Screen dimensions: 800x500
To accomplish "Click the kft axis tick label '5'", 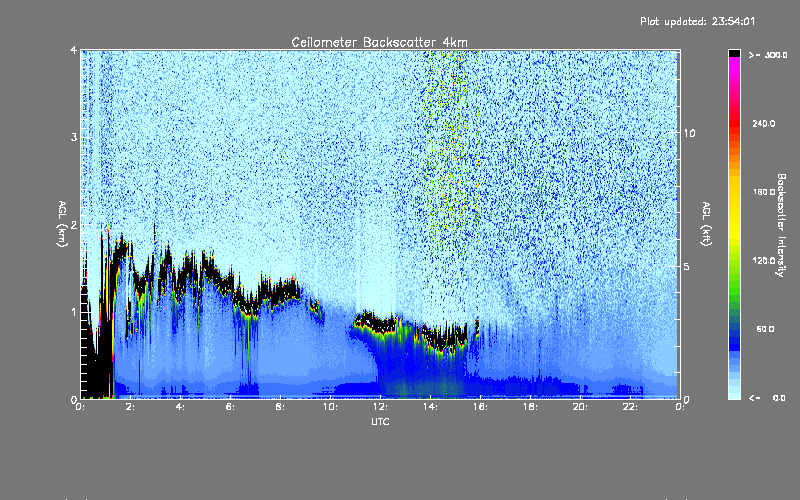I will pyautogui.click(x=686, y=267).
